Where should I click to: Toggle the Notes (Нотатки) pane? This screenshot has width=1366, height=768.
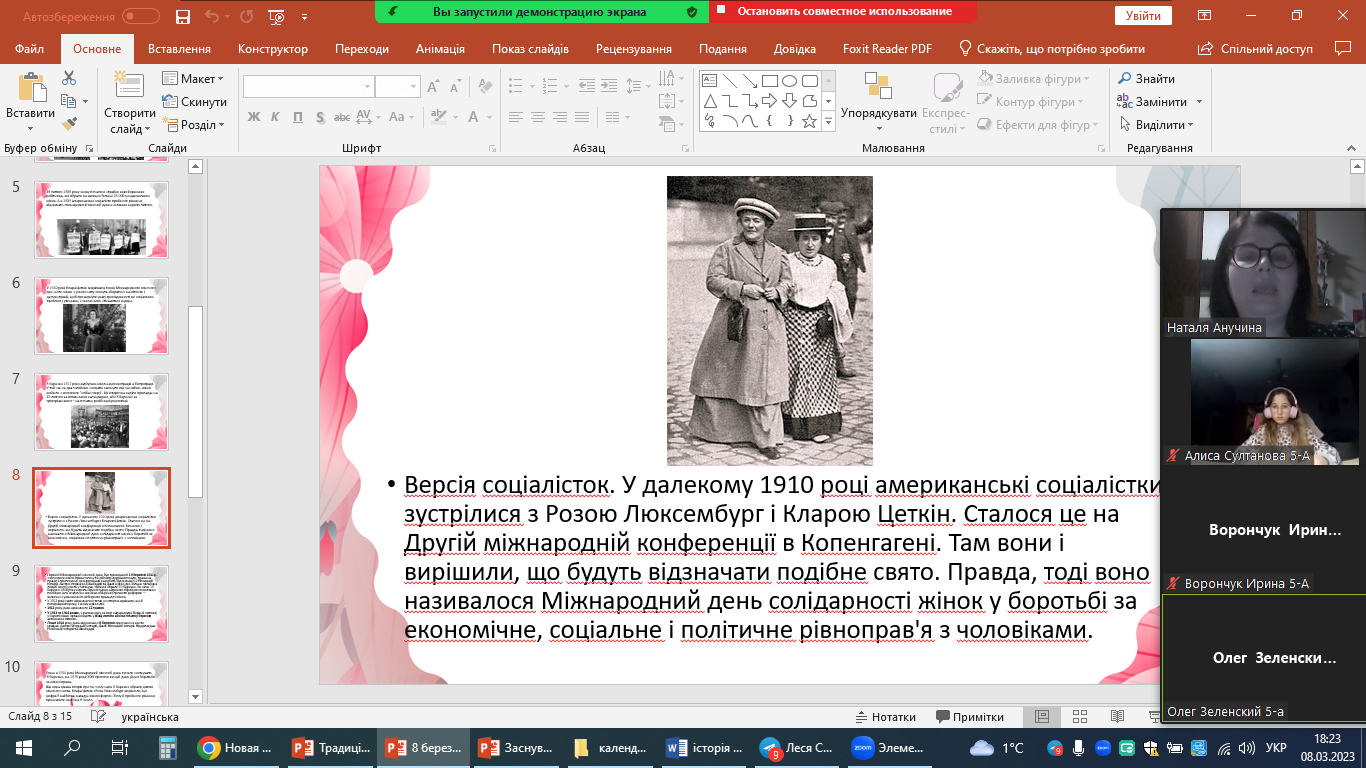886,716
